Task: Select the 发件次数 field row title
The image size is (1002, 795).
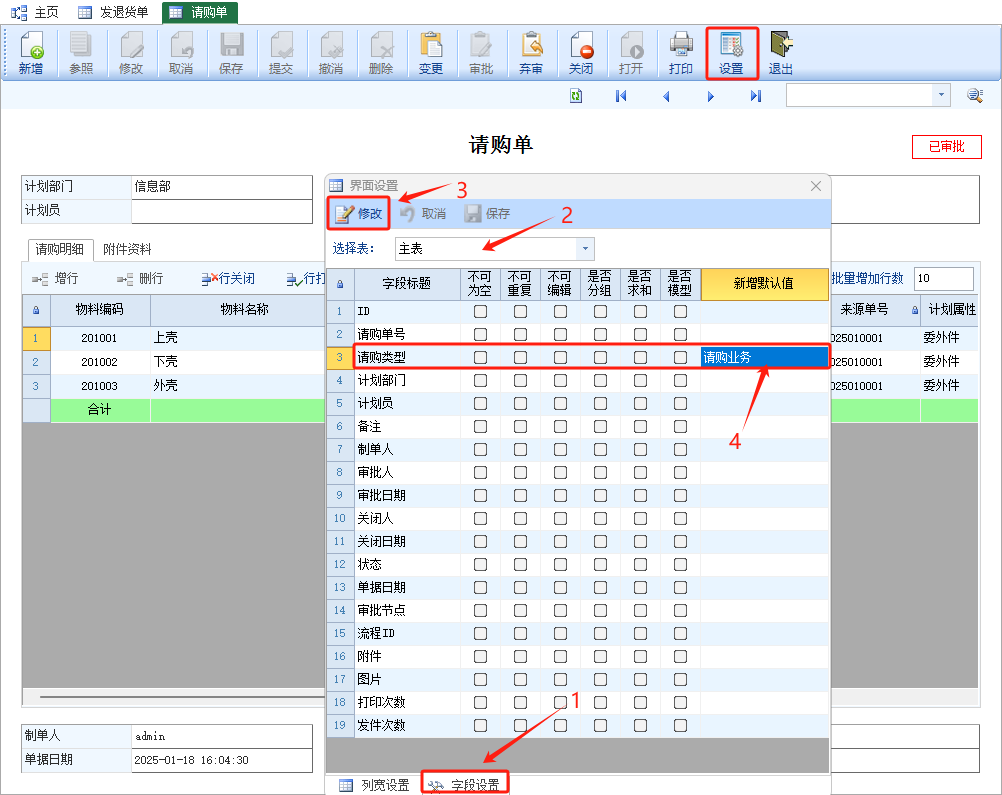Action: click(x=407, y=725)
